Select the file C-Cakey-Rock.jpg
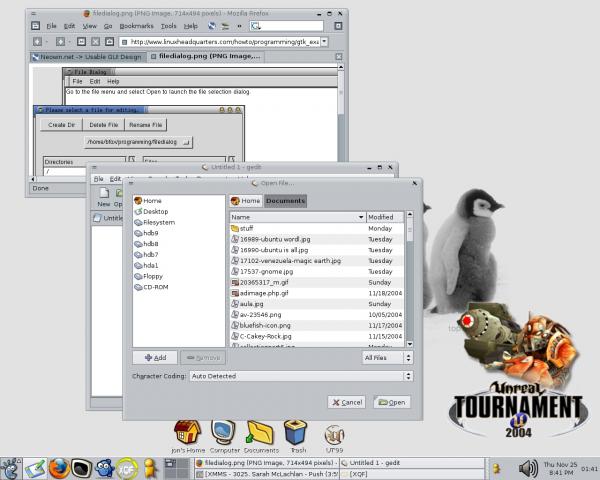Image resolution: width=600 pixels, height=480 pixels. point(317,336)
